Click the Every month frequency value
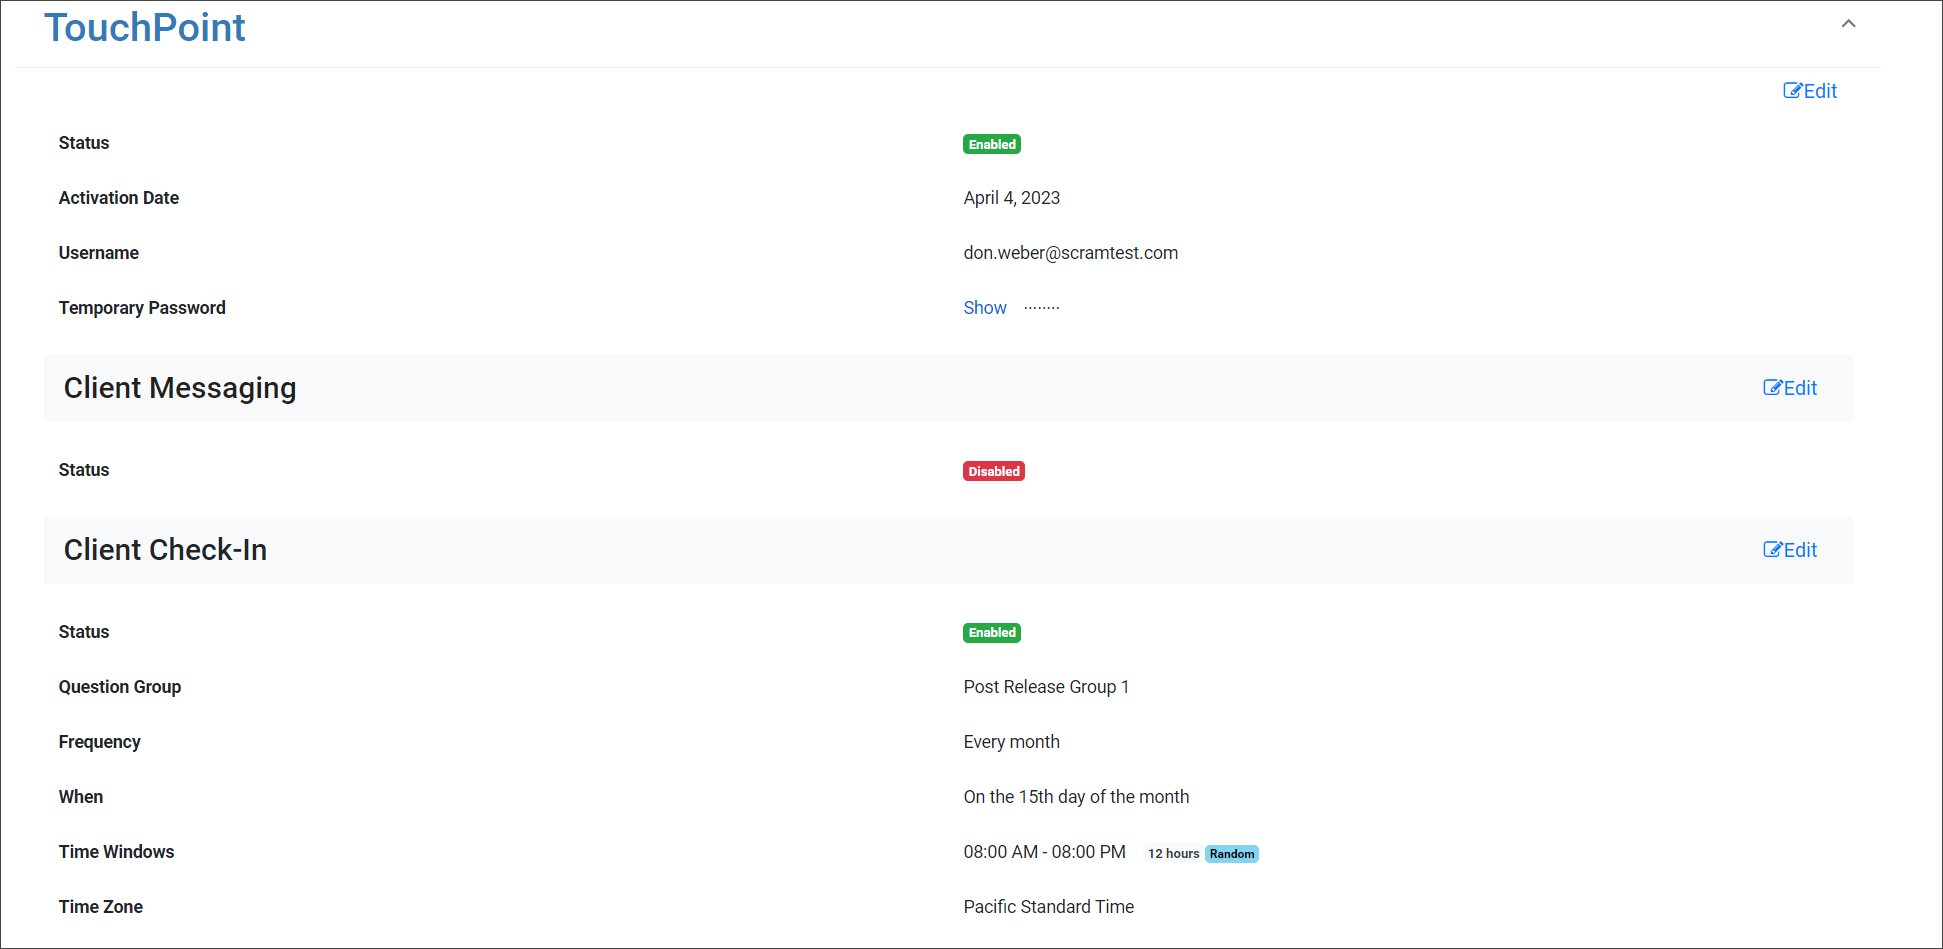Viewport: 1943px width, 949px height. (x=1011, y=742)
